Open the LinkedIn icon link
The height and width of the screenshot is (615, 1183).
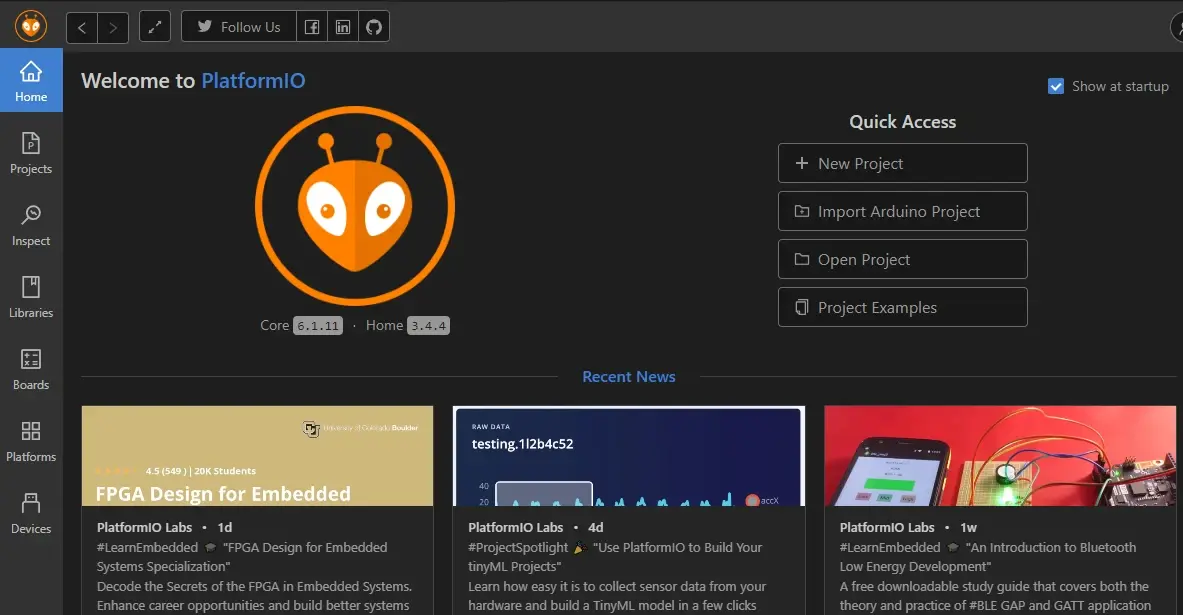click(343, 27)
